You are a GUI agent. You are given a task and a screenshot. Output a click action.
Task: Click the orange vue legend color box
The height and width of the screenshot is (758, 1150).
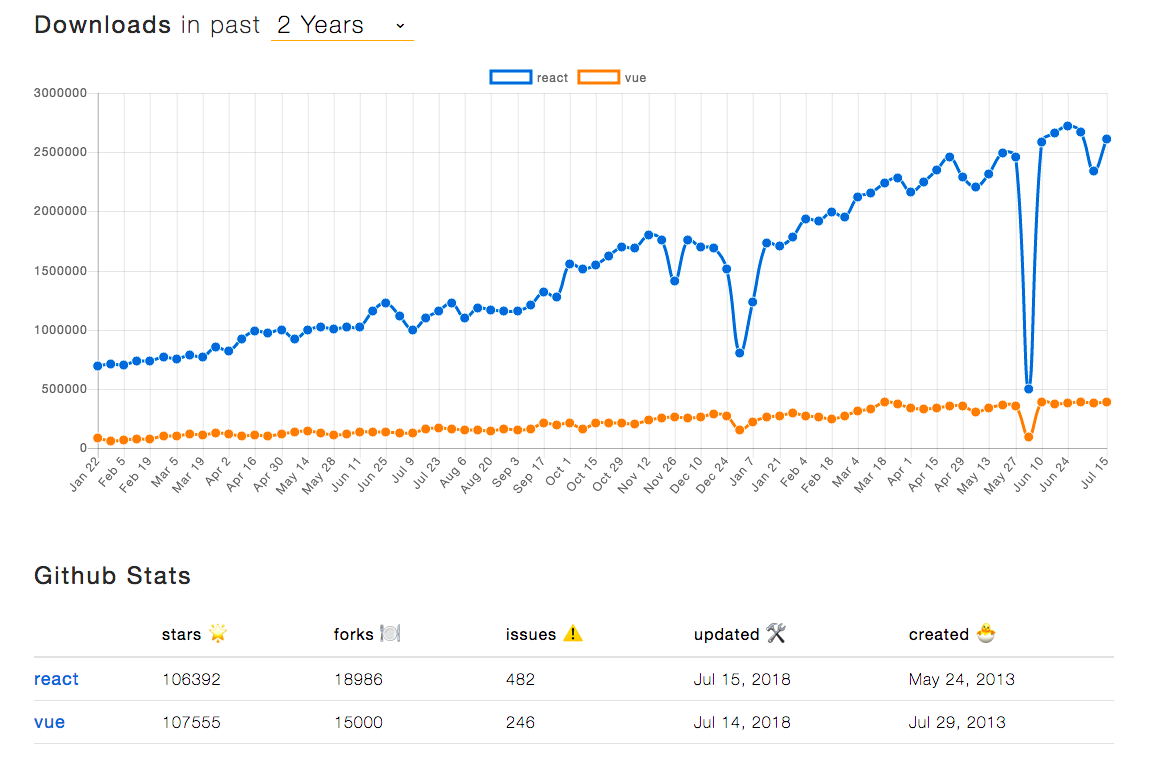pos(600,78)
